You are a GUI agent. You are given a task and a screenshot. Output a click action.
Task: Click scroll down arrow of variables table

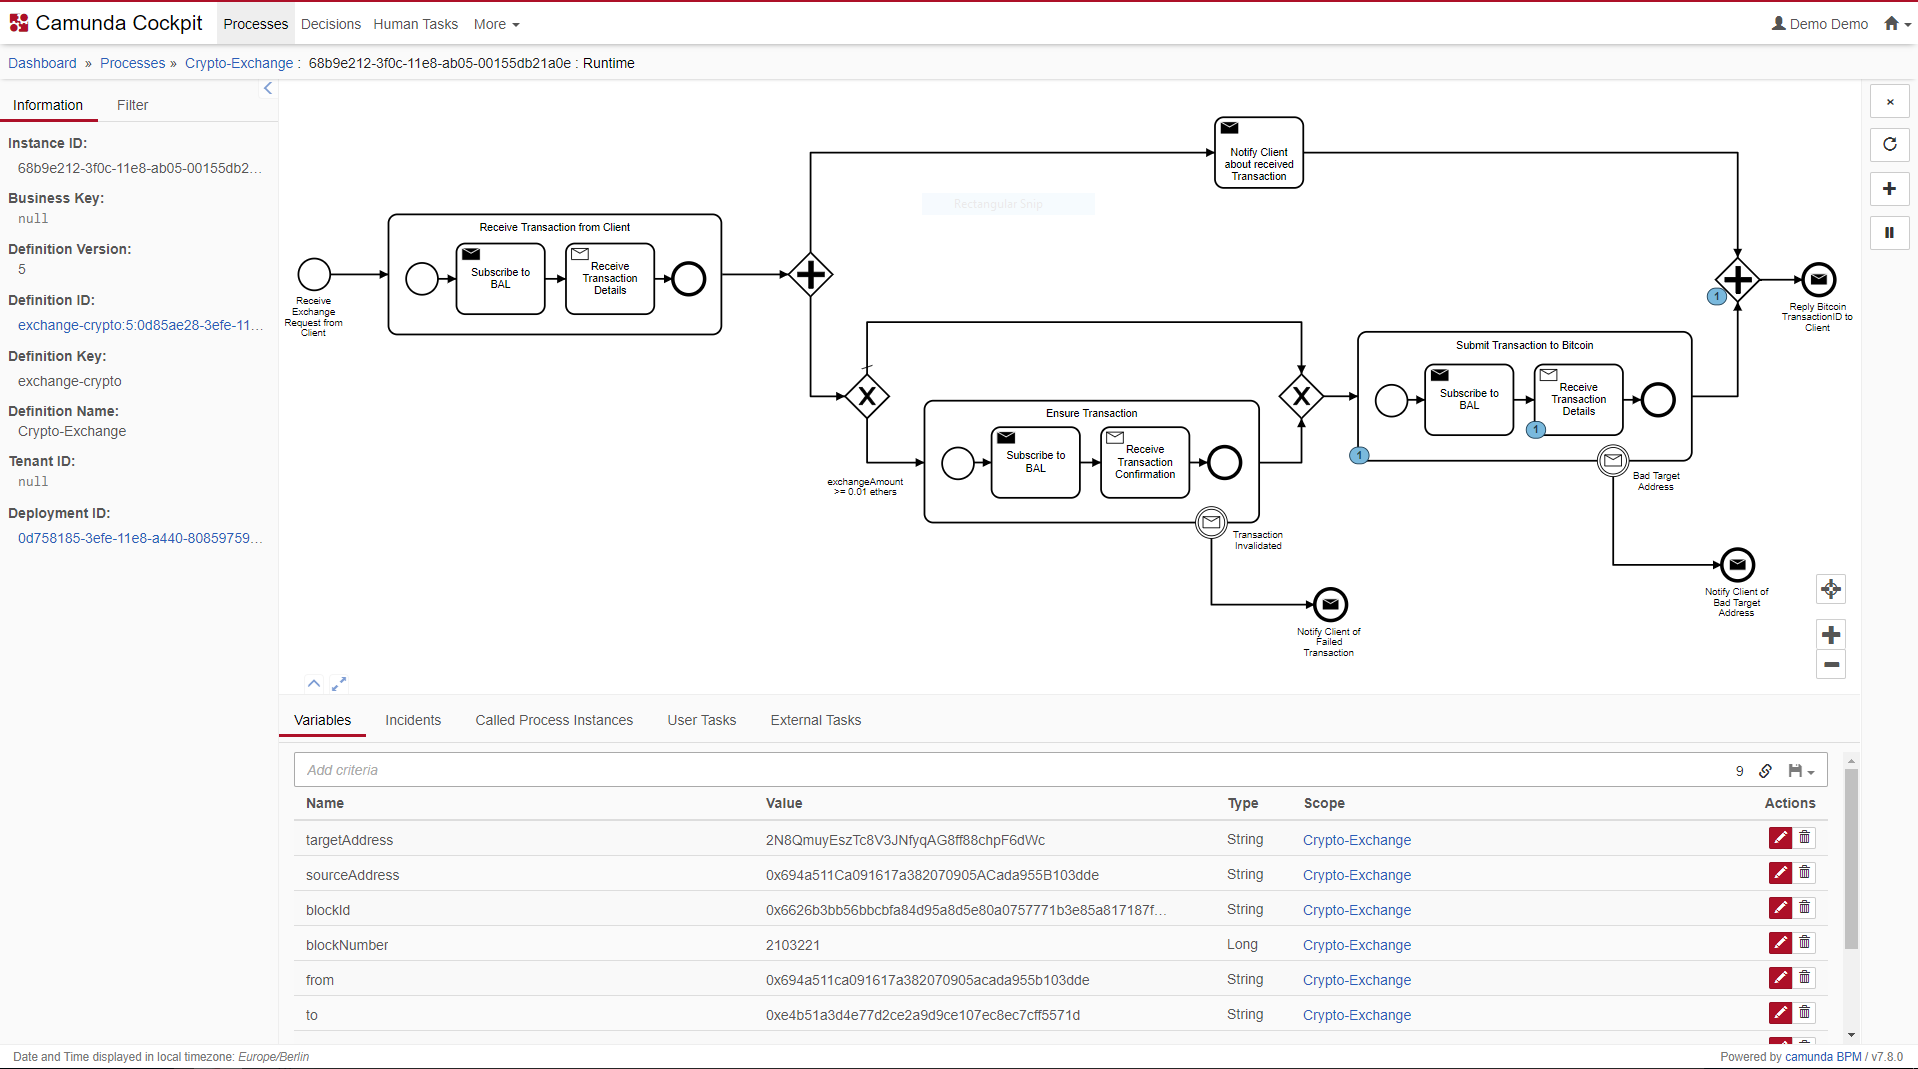click(1851, 1036)
